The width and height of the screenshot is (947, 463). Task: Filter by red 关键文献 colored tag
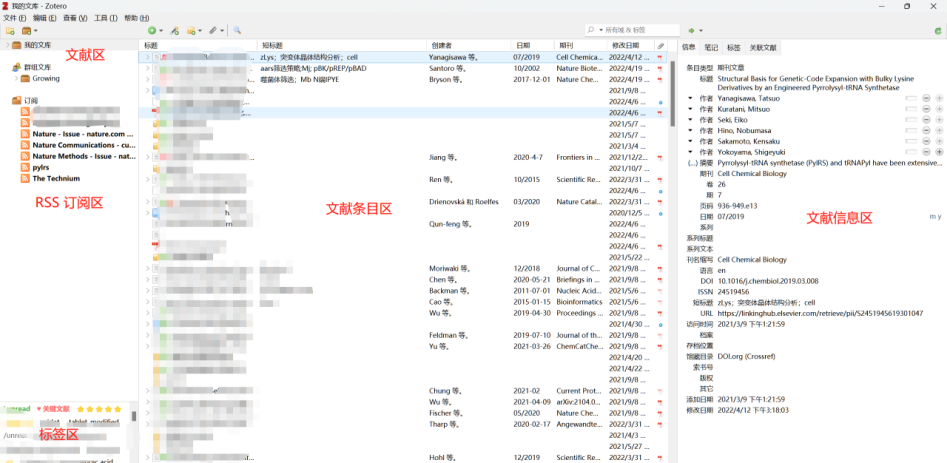(x=53, y=409)
